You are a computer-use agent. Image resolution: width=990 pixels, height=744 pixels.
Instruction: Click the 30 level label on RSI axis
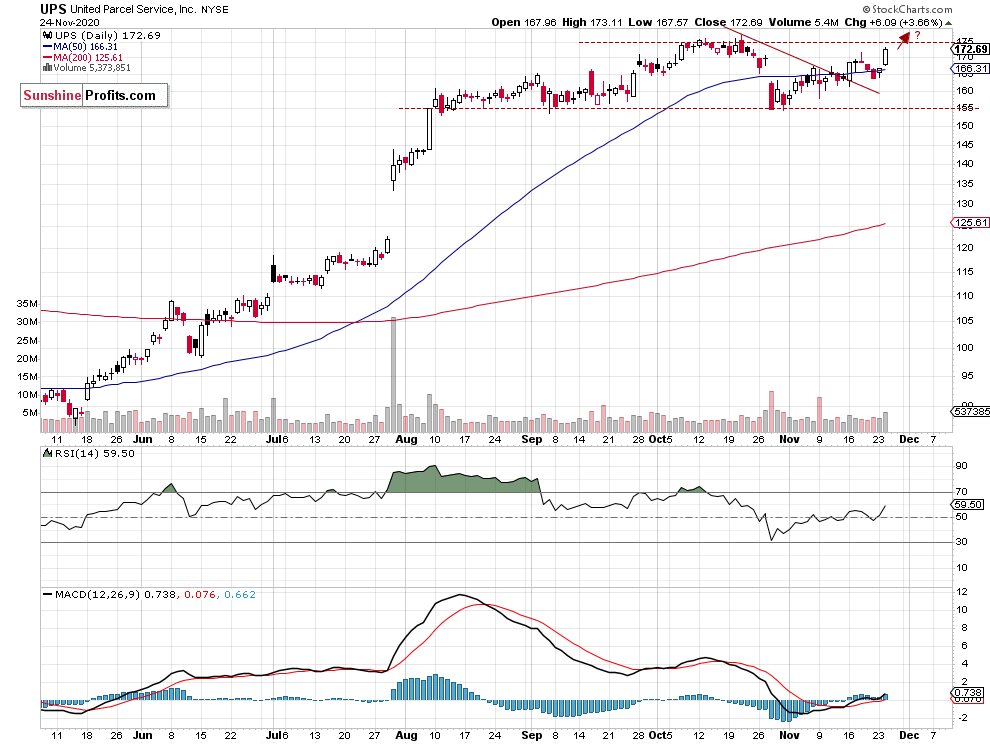961,542
